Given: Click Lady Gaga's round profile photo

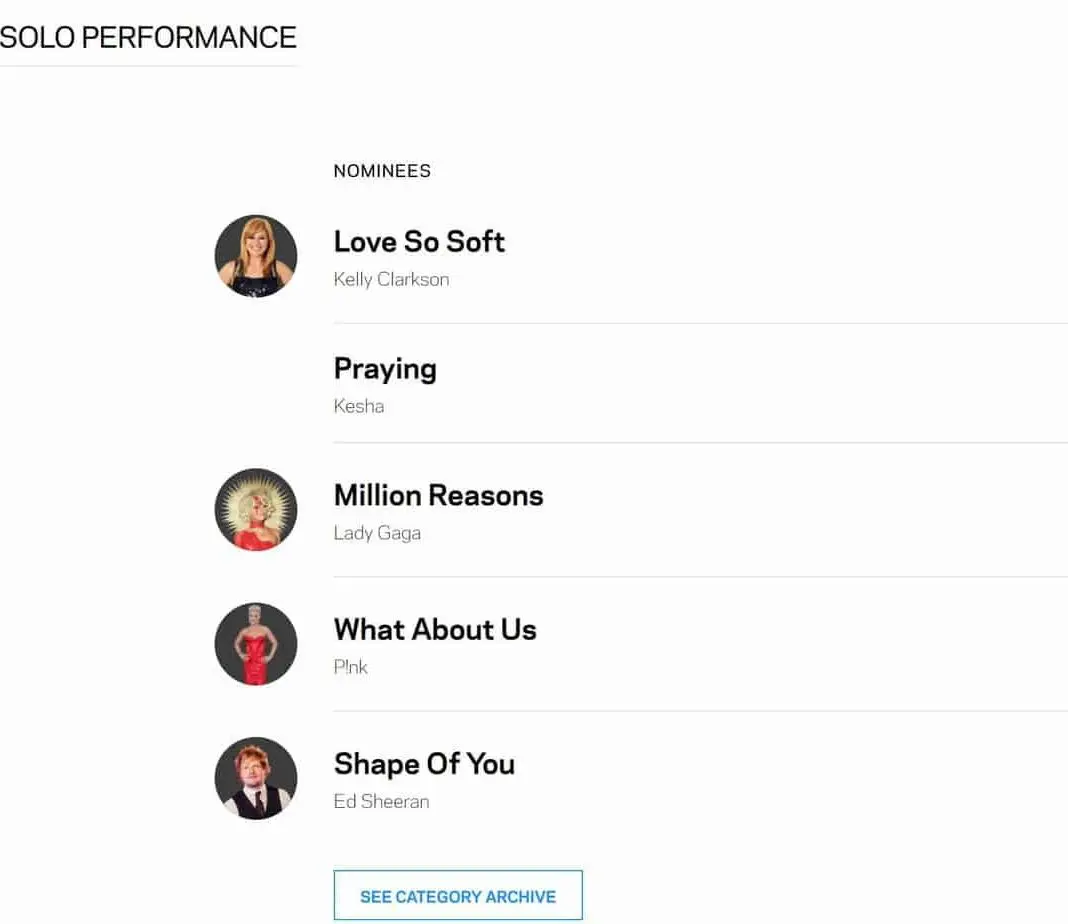Looking at the screenshot, I should pos(256,510).
